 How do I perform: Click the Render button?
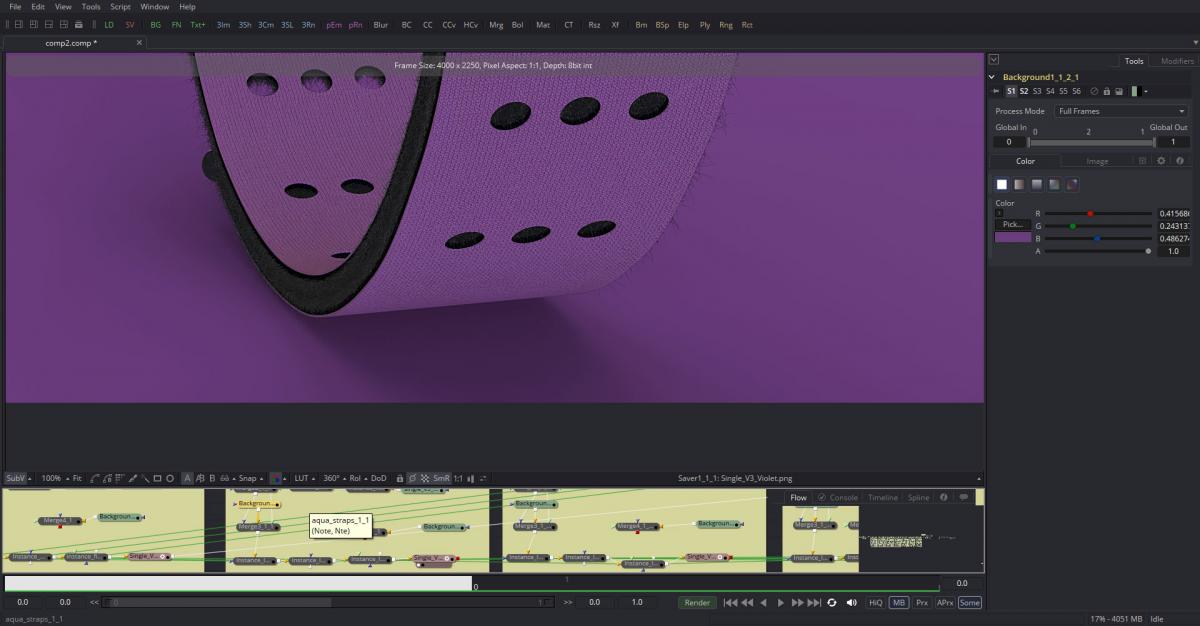click(697, 603)
